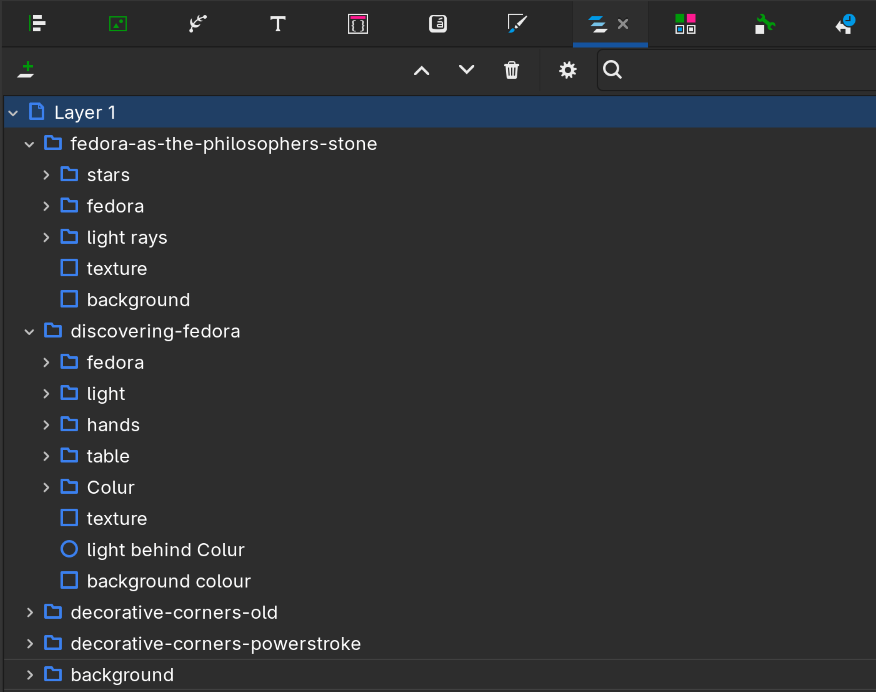
Task: Expand the Colur group
Action: point(46,488)
